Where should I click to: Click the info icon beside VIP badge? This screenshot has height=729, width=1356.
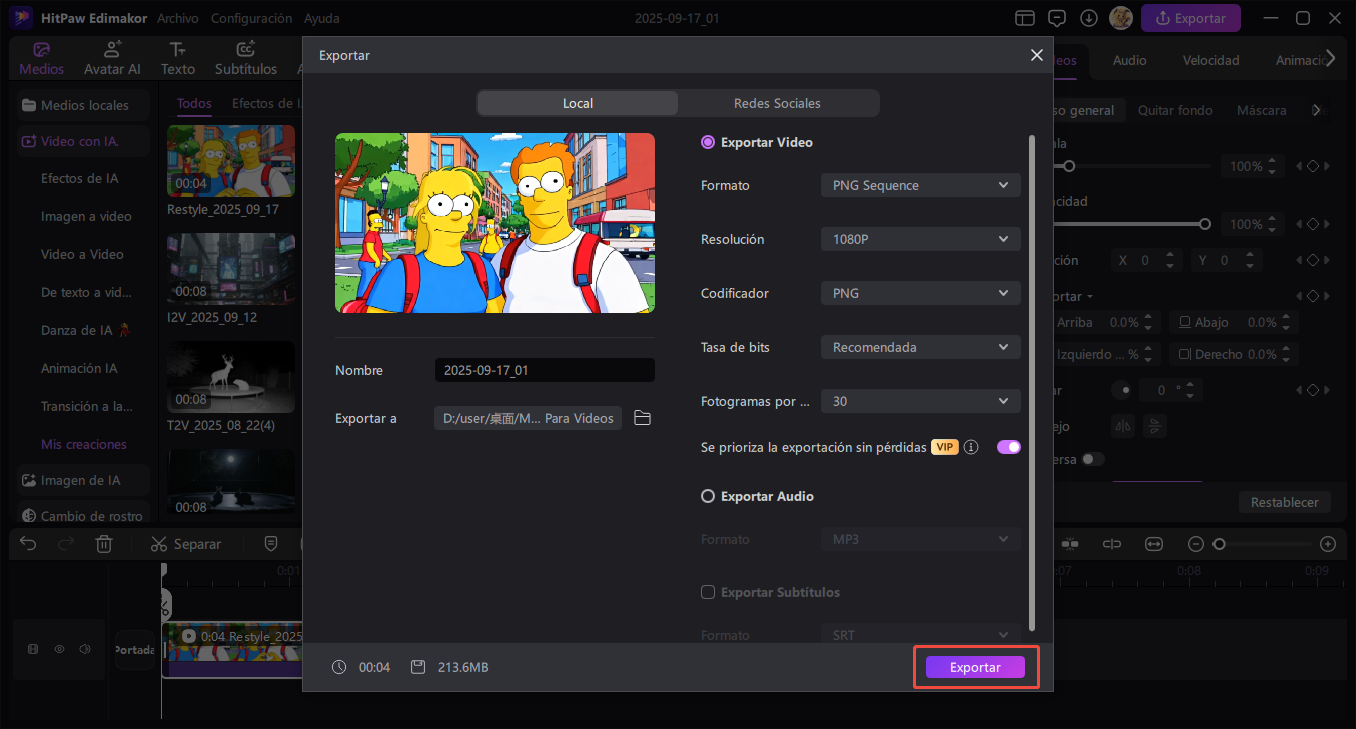pos(971,447)
